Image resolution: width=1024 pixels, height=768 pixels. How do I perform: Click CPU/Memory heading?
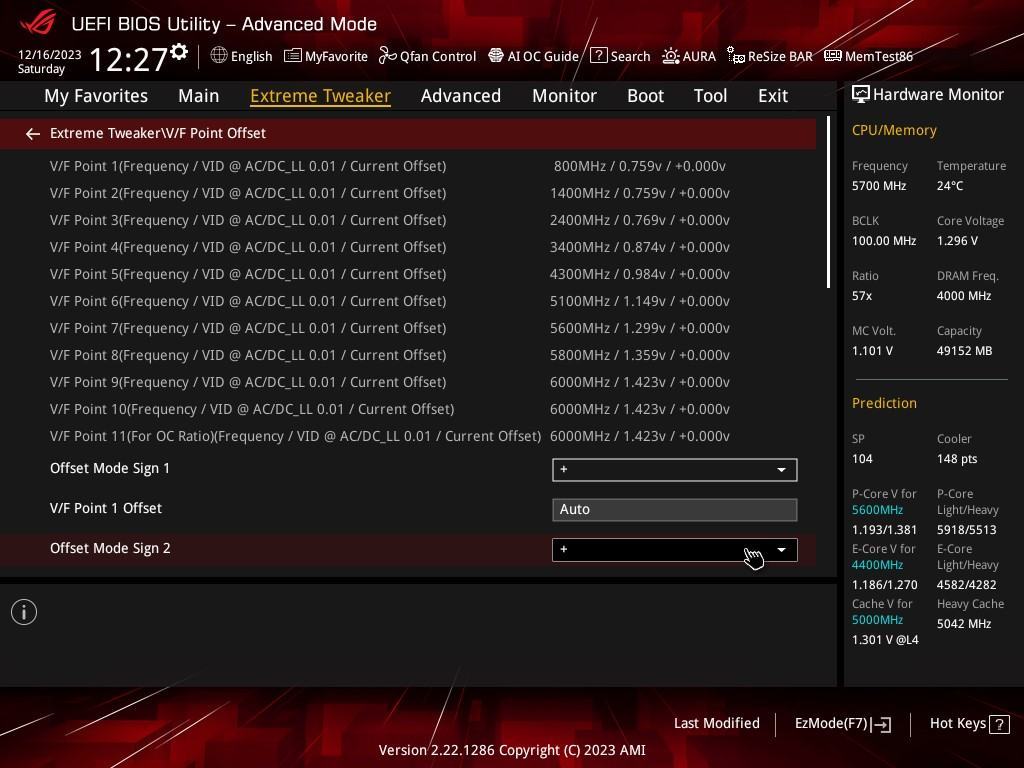click(894, 131)
